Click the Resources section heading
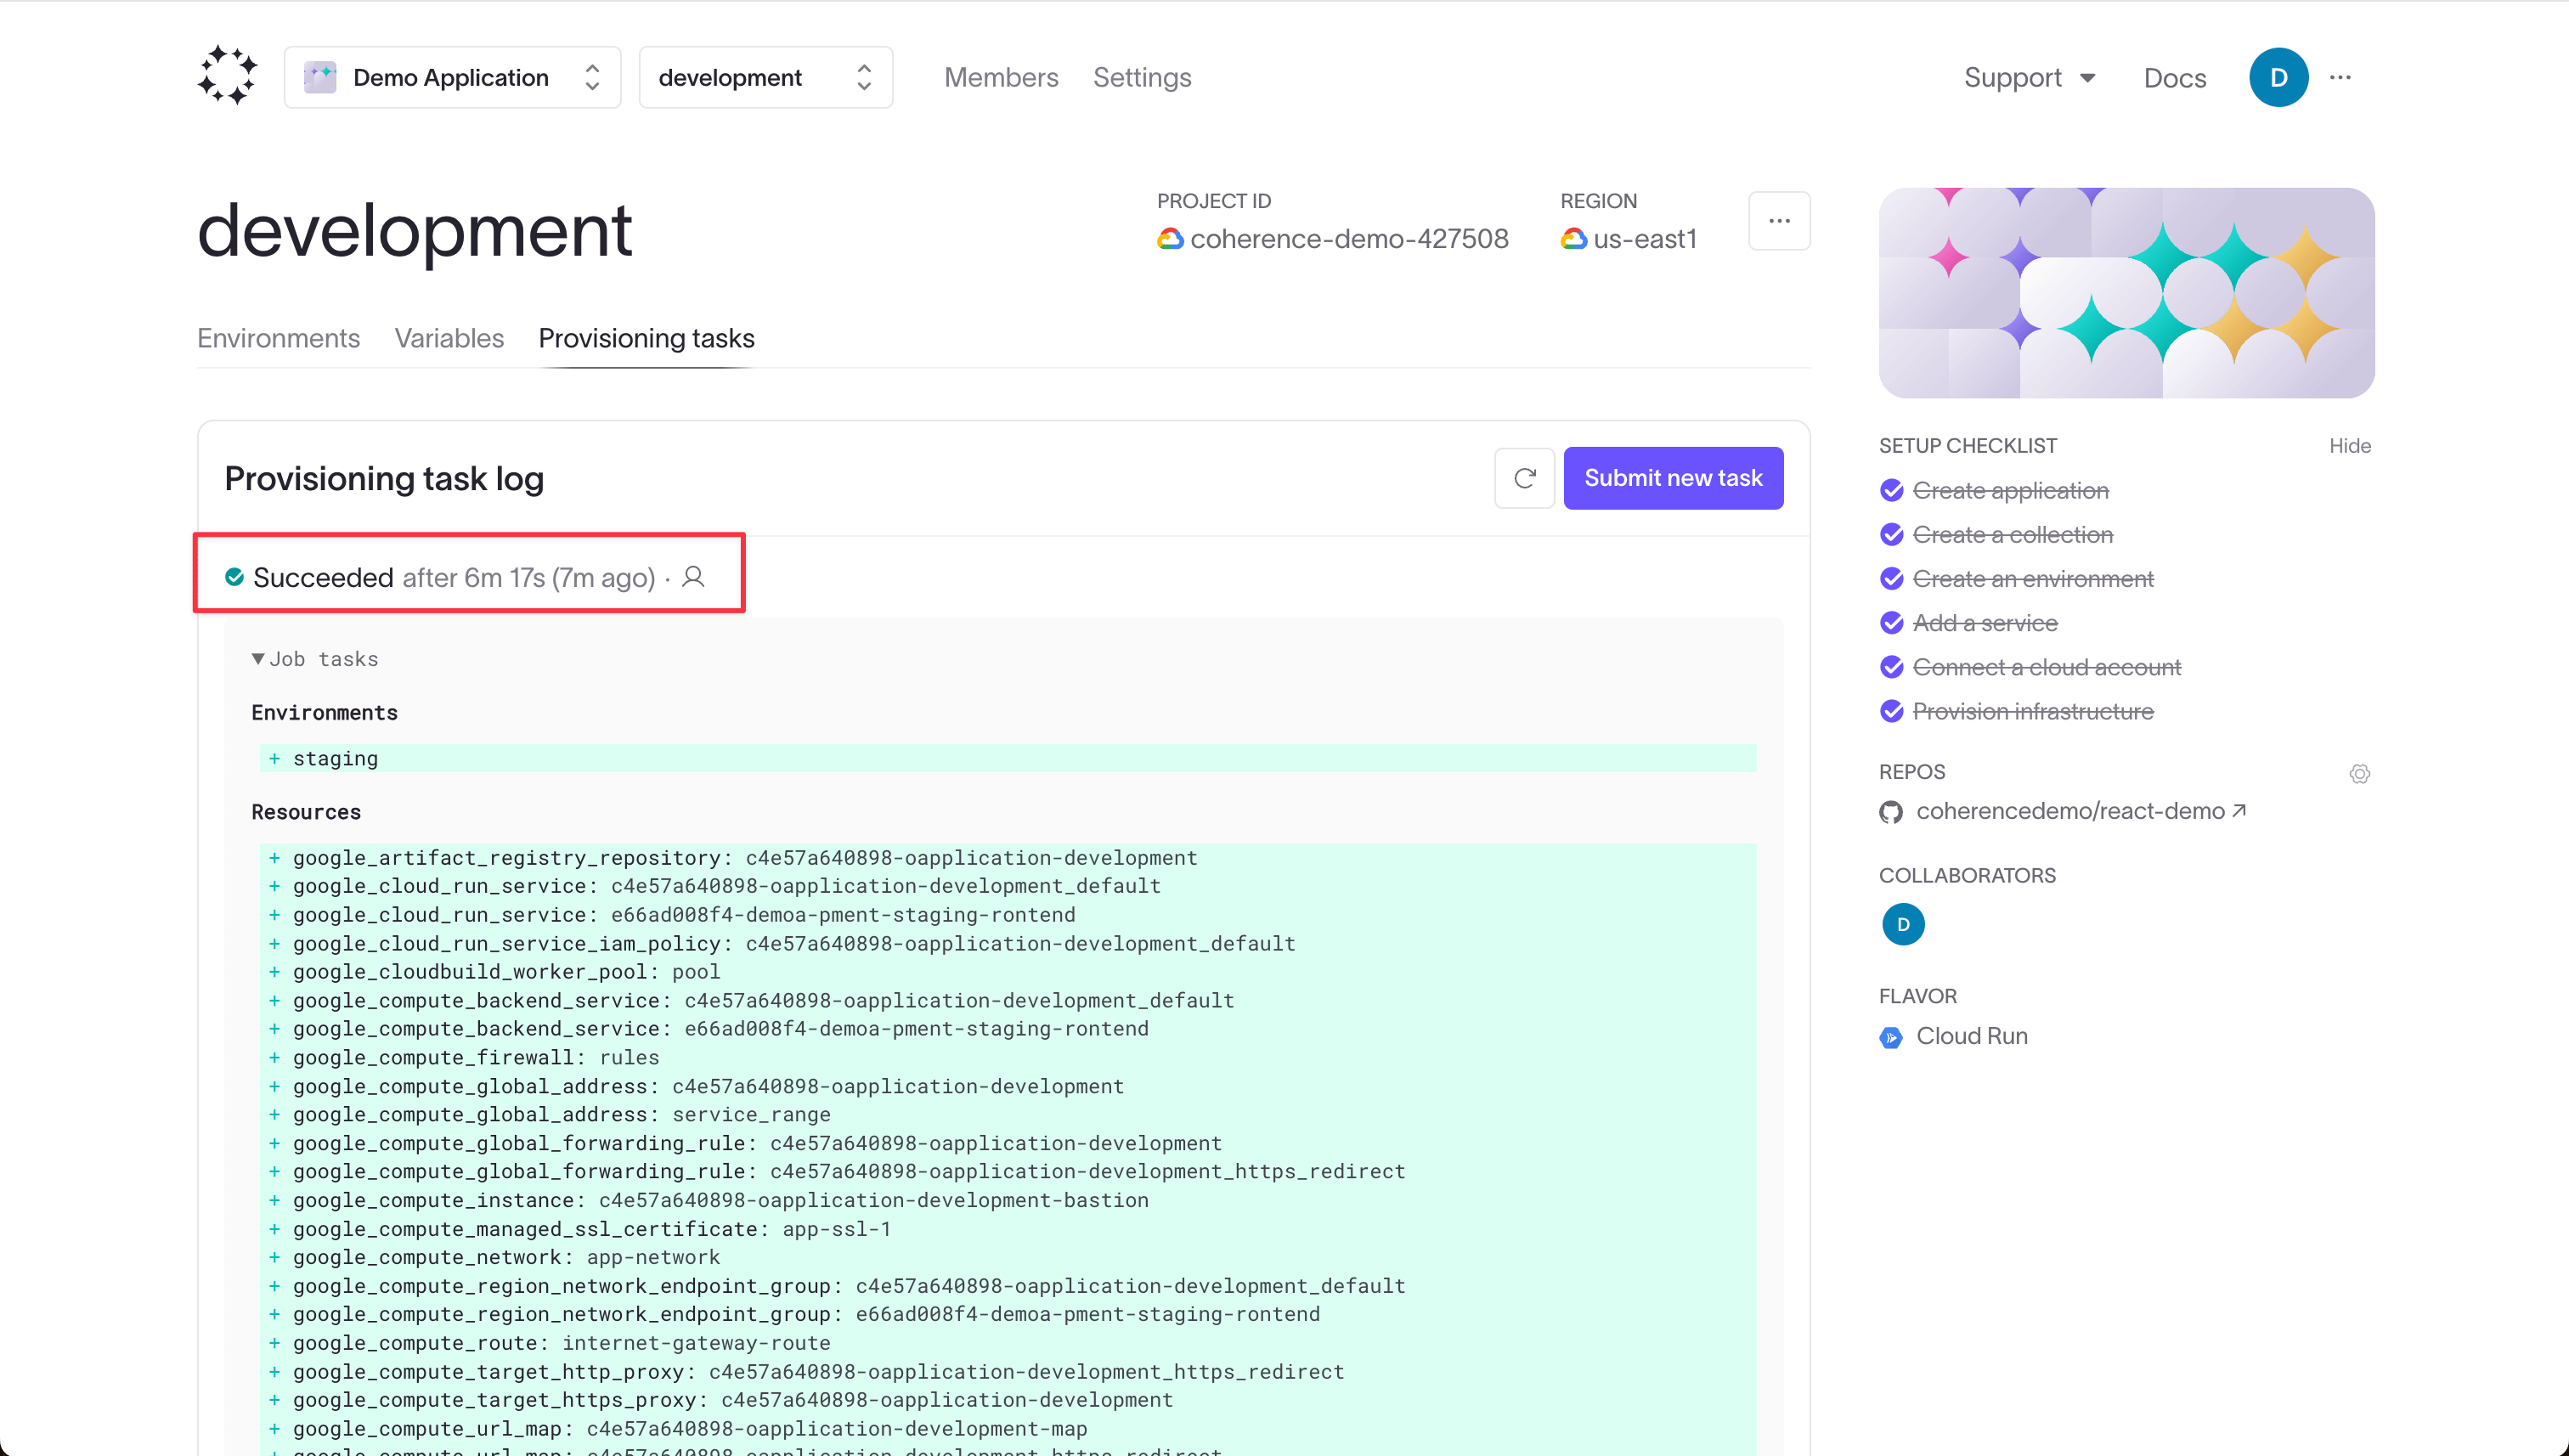This screenshot has height=1456, width=2569. click(306, 812)
